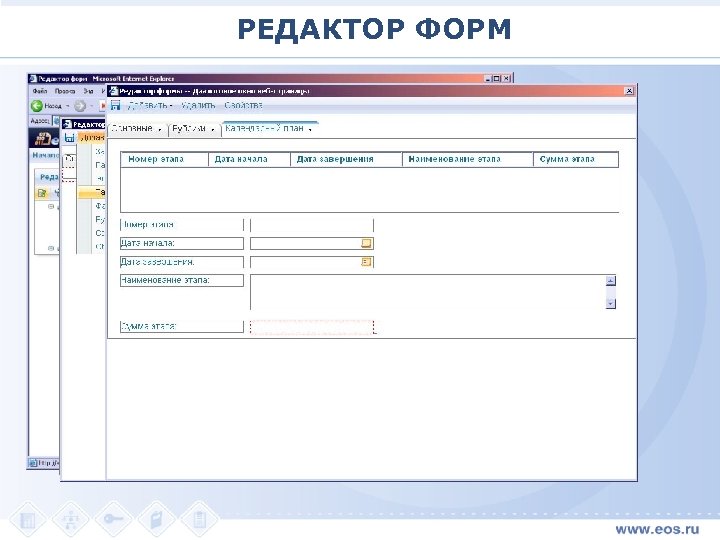Viewport: 720px width, 540px height.
Task: Click save icon in the background Редактор window
Action: point(69,137)
